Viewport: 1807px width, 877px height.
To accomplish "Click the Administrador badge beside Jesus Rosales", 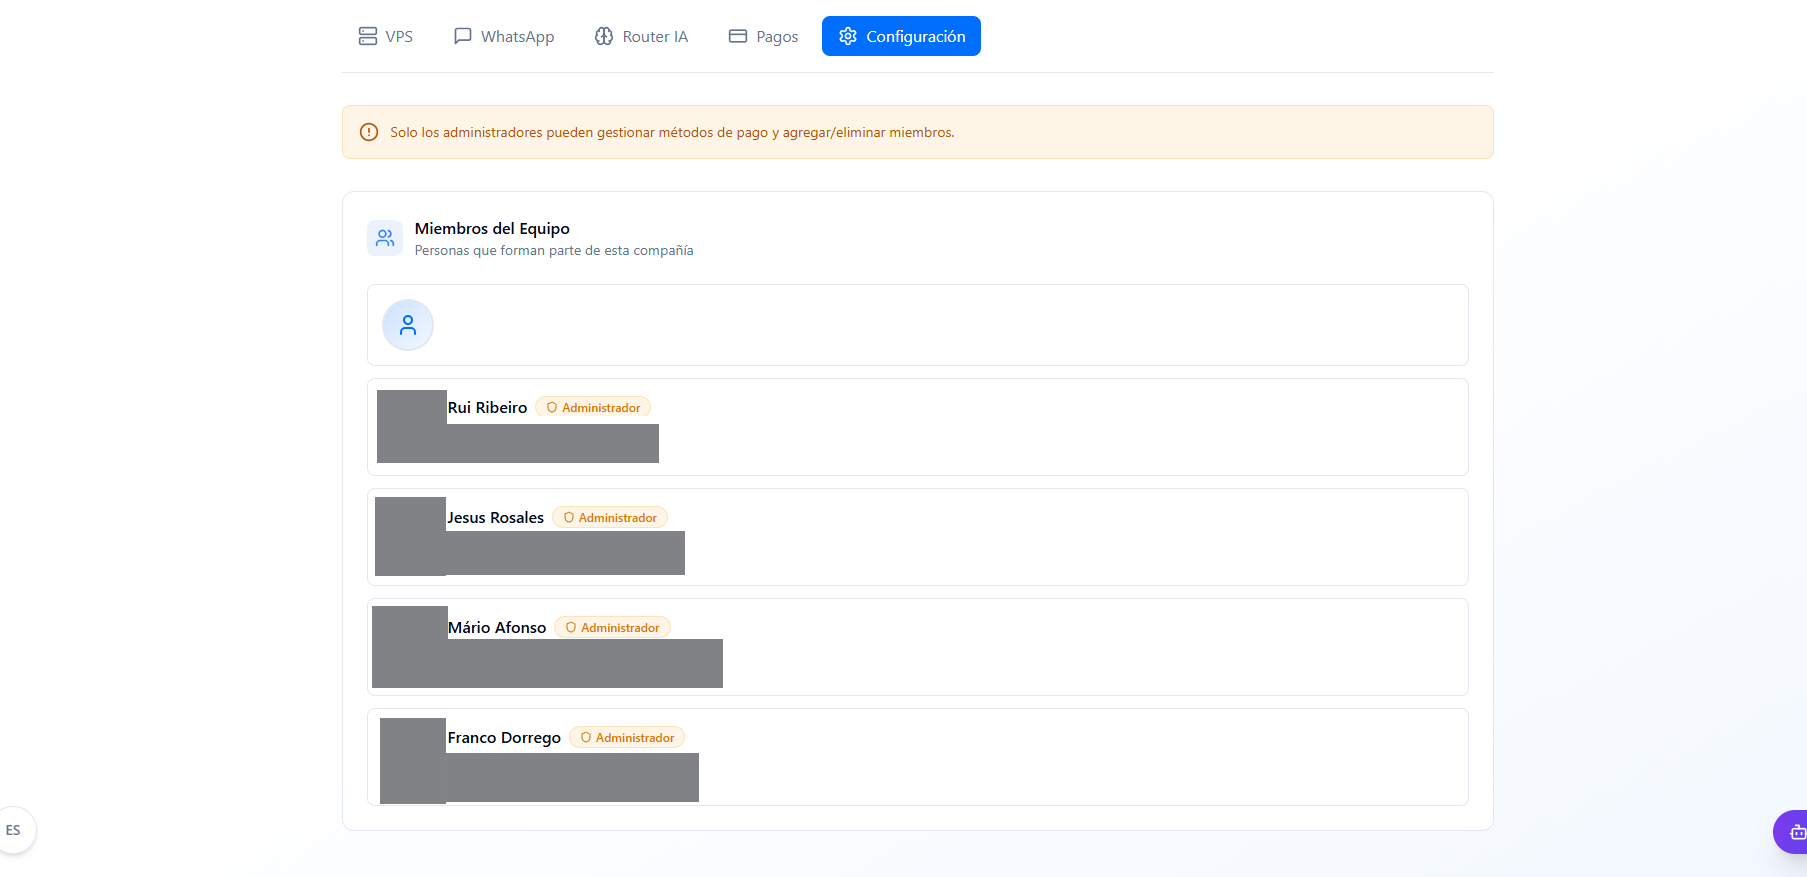I will 610,517.
